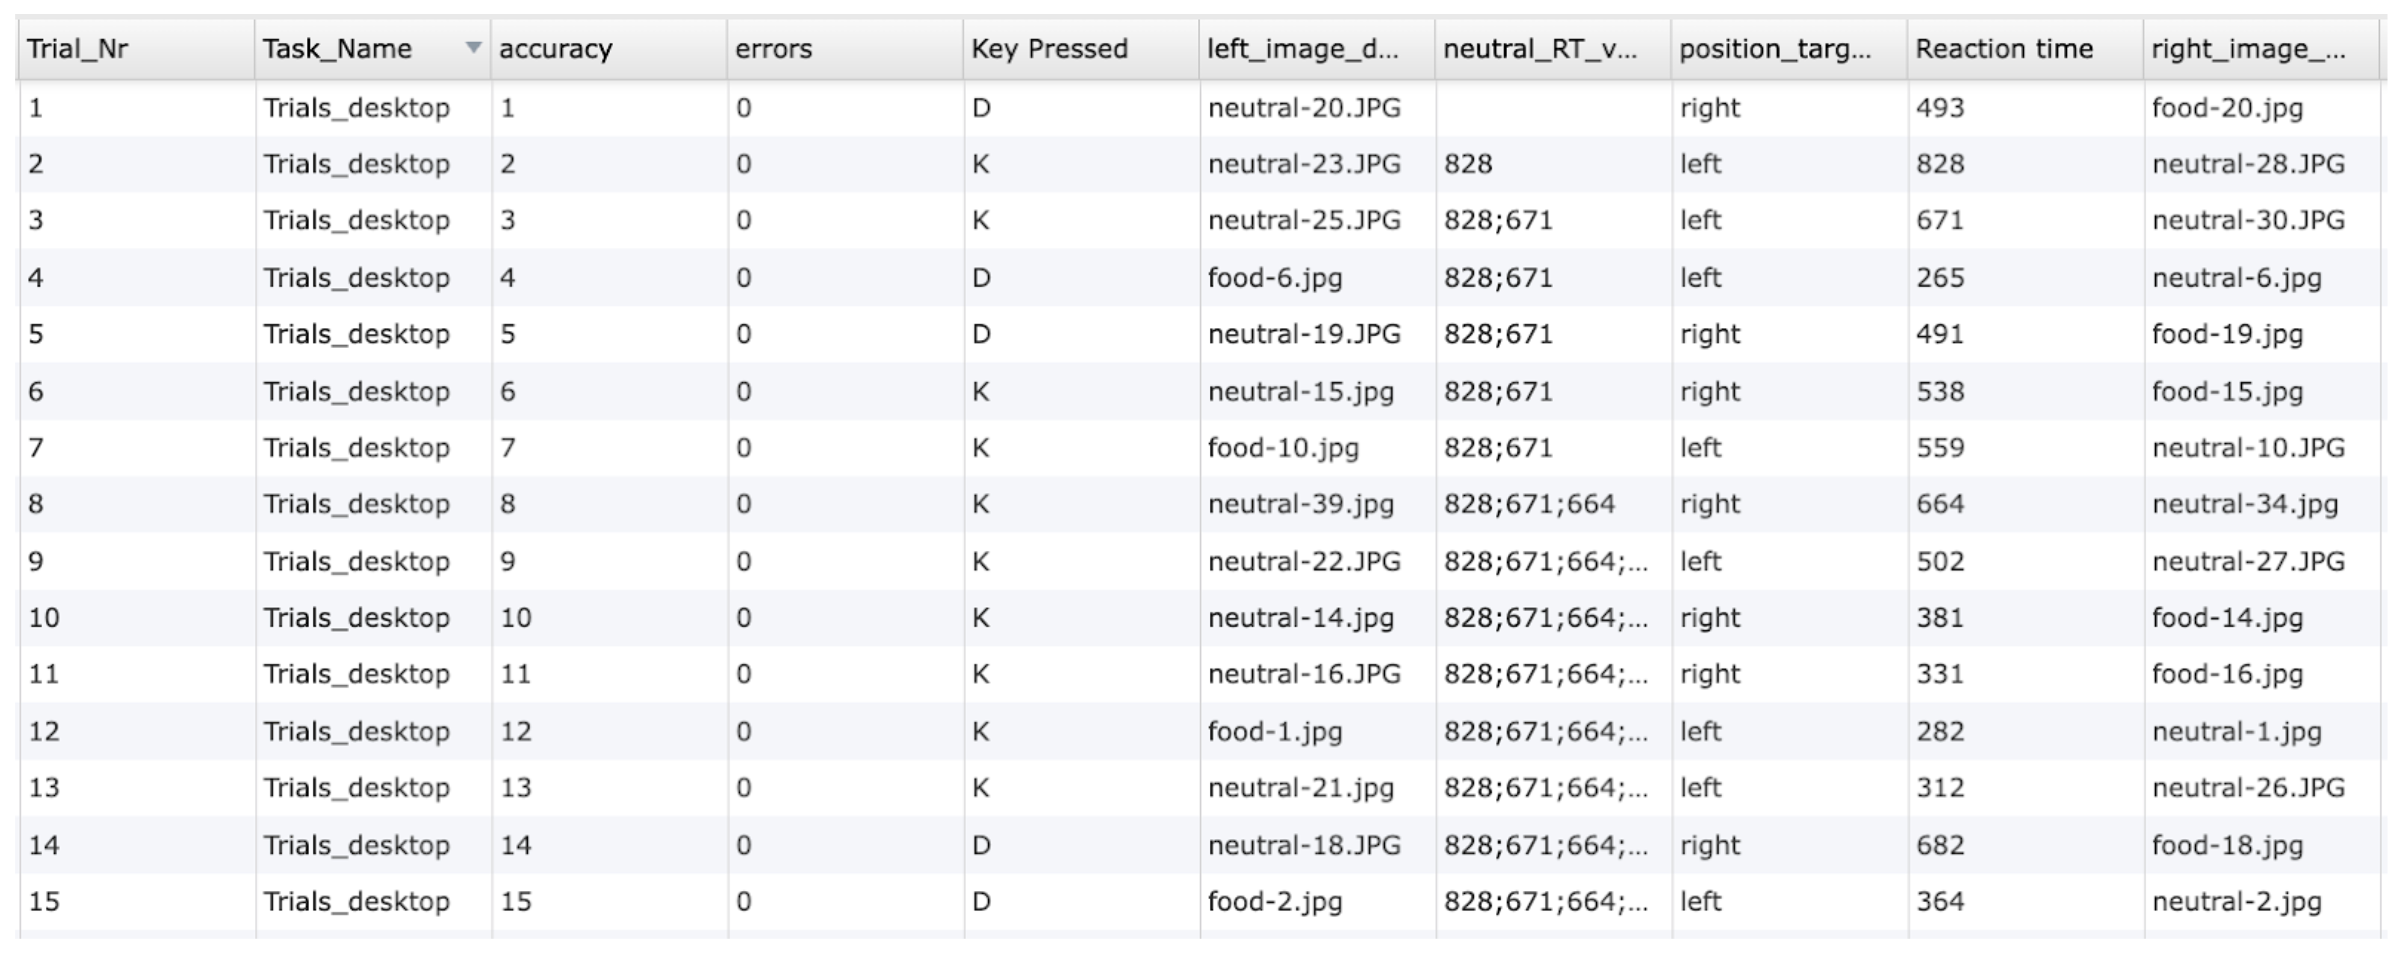Select the position value right in trial 8
2400x956 pixels.
[1710, 504]
